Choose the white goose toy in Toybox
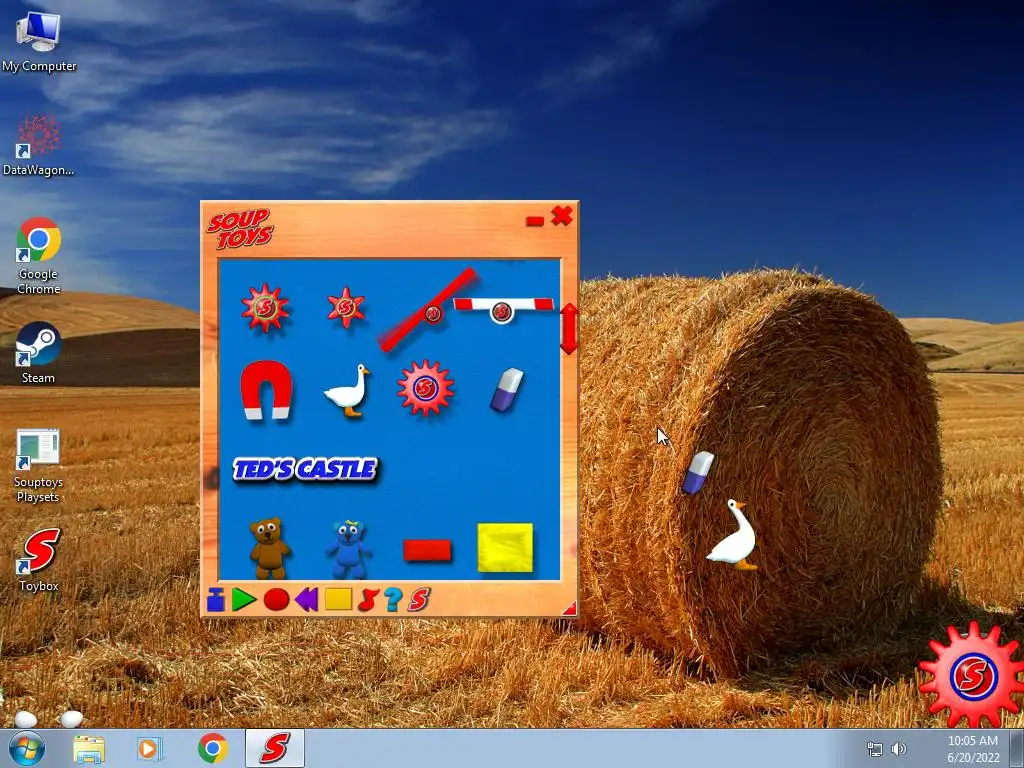This screenshot has width=1024, height=768. [x=347, y=391]
